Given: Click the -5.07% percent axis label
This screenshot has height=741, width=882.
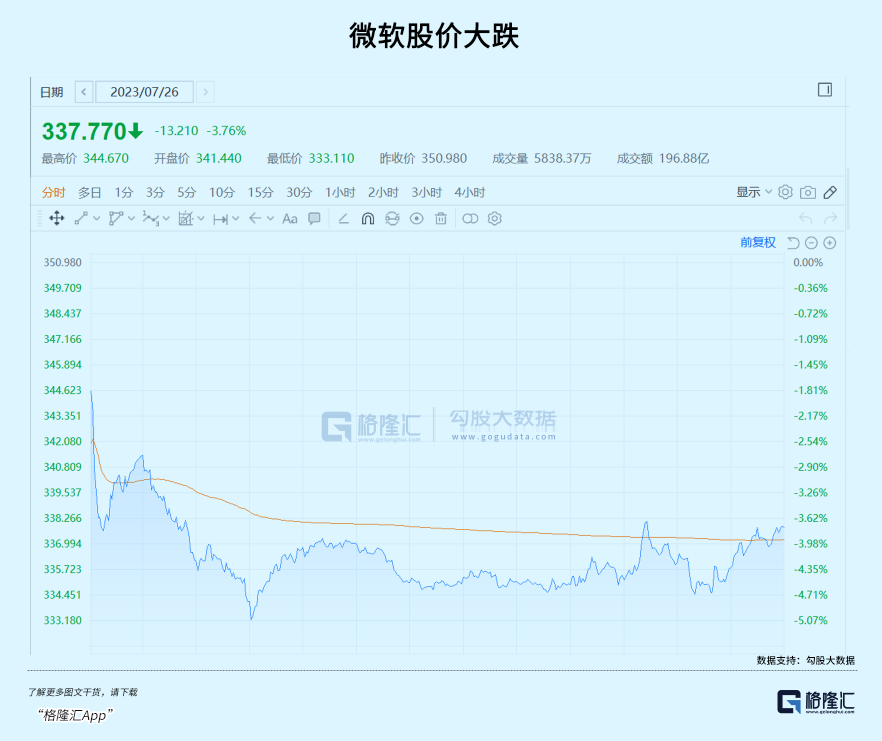Looking at the screenshot, I should click(811, 620).
